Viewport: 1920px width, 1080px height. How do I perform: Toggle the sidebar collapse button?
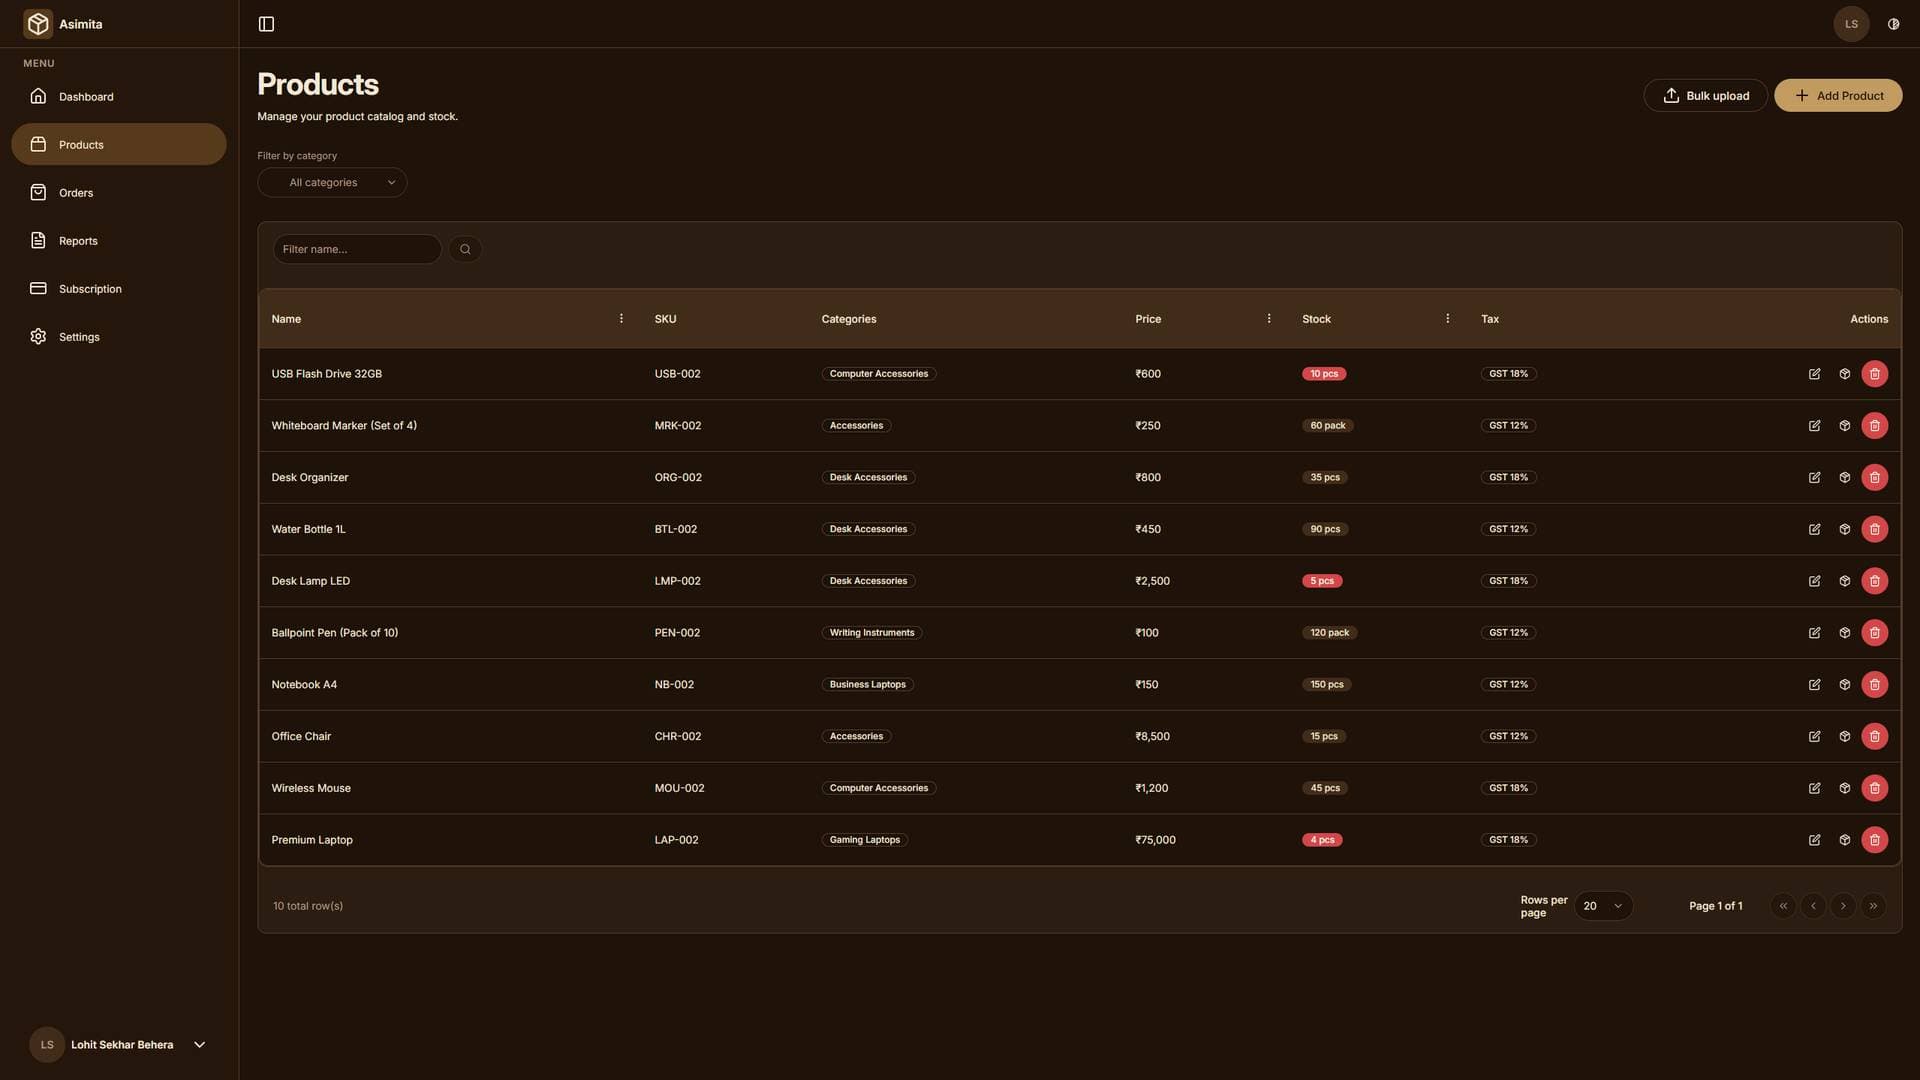[x=265, y=23]
